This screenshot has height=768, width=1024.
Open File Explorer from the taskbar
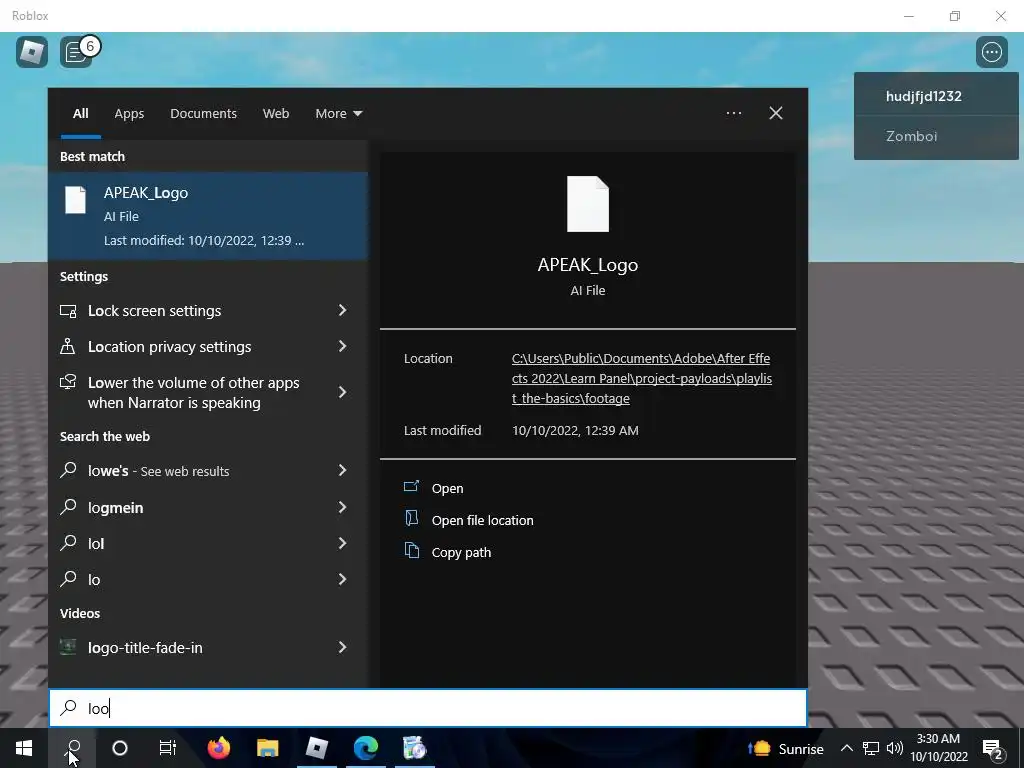(x=268, y=748)
